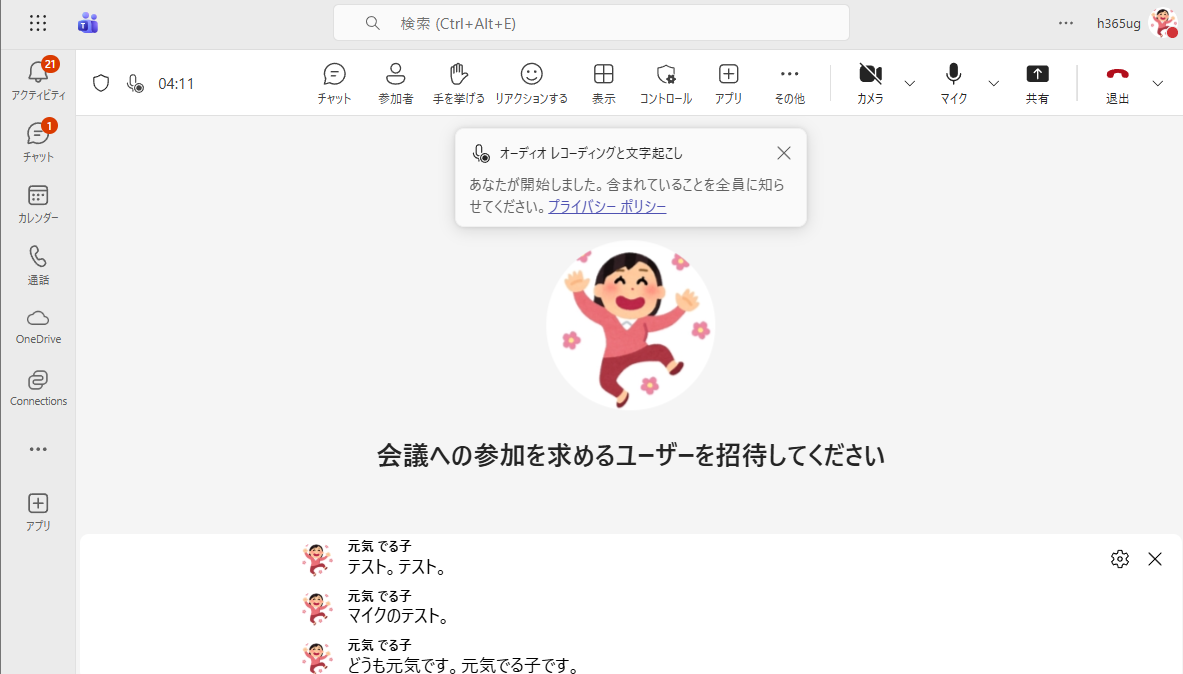Leave the meeting with the red phone button
The image size is (1183, 674).
[1117, 83]
